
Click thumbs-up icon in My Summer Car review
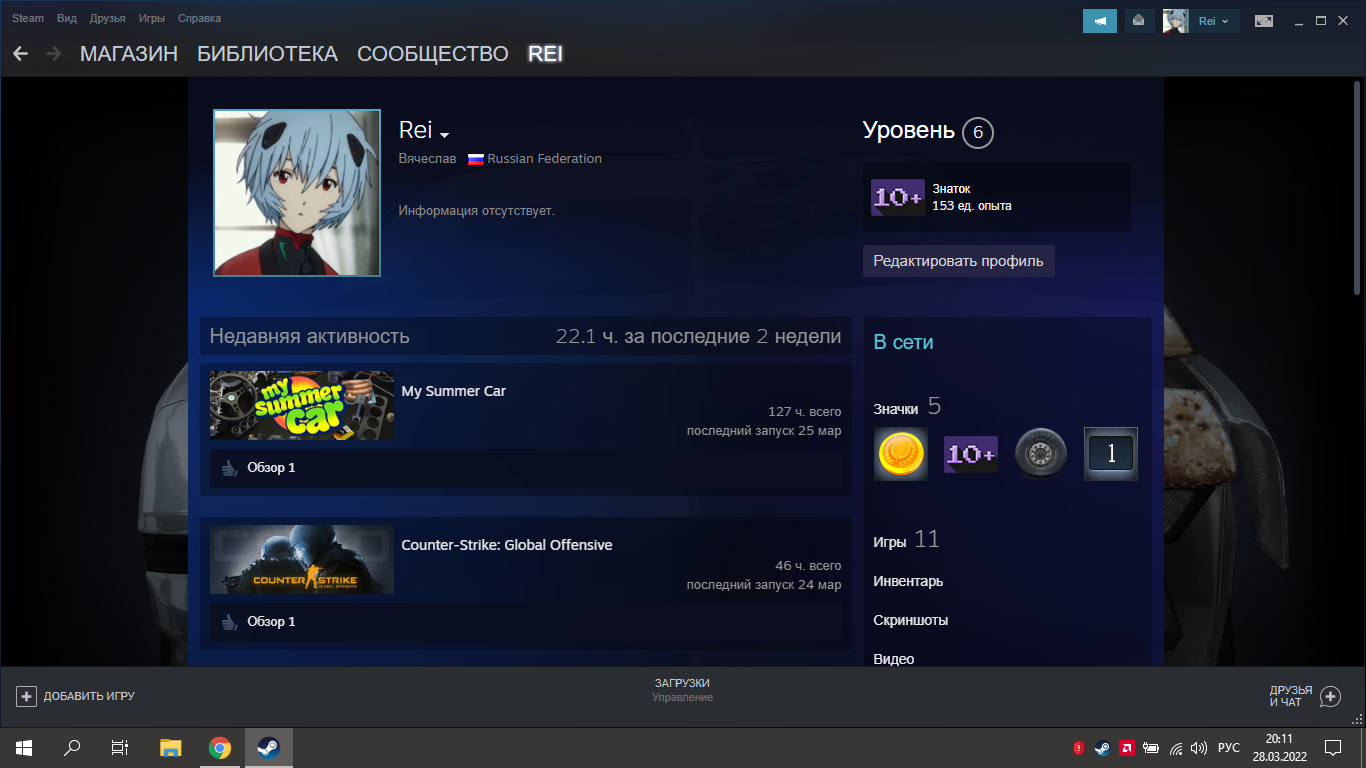coord(229,467)
